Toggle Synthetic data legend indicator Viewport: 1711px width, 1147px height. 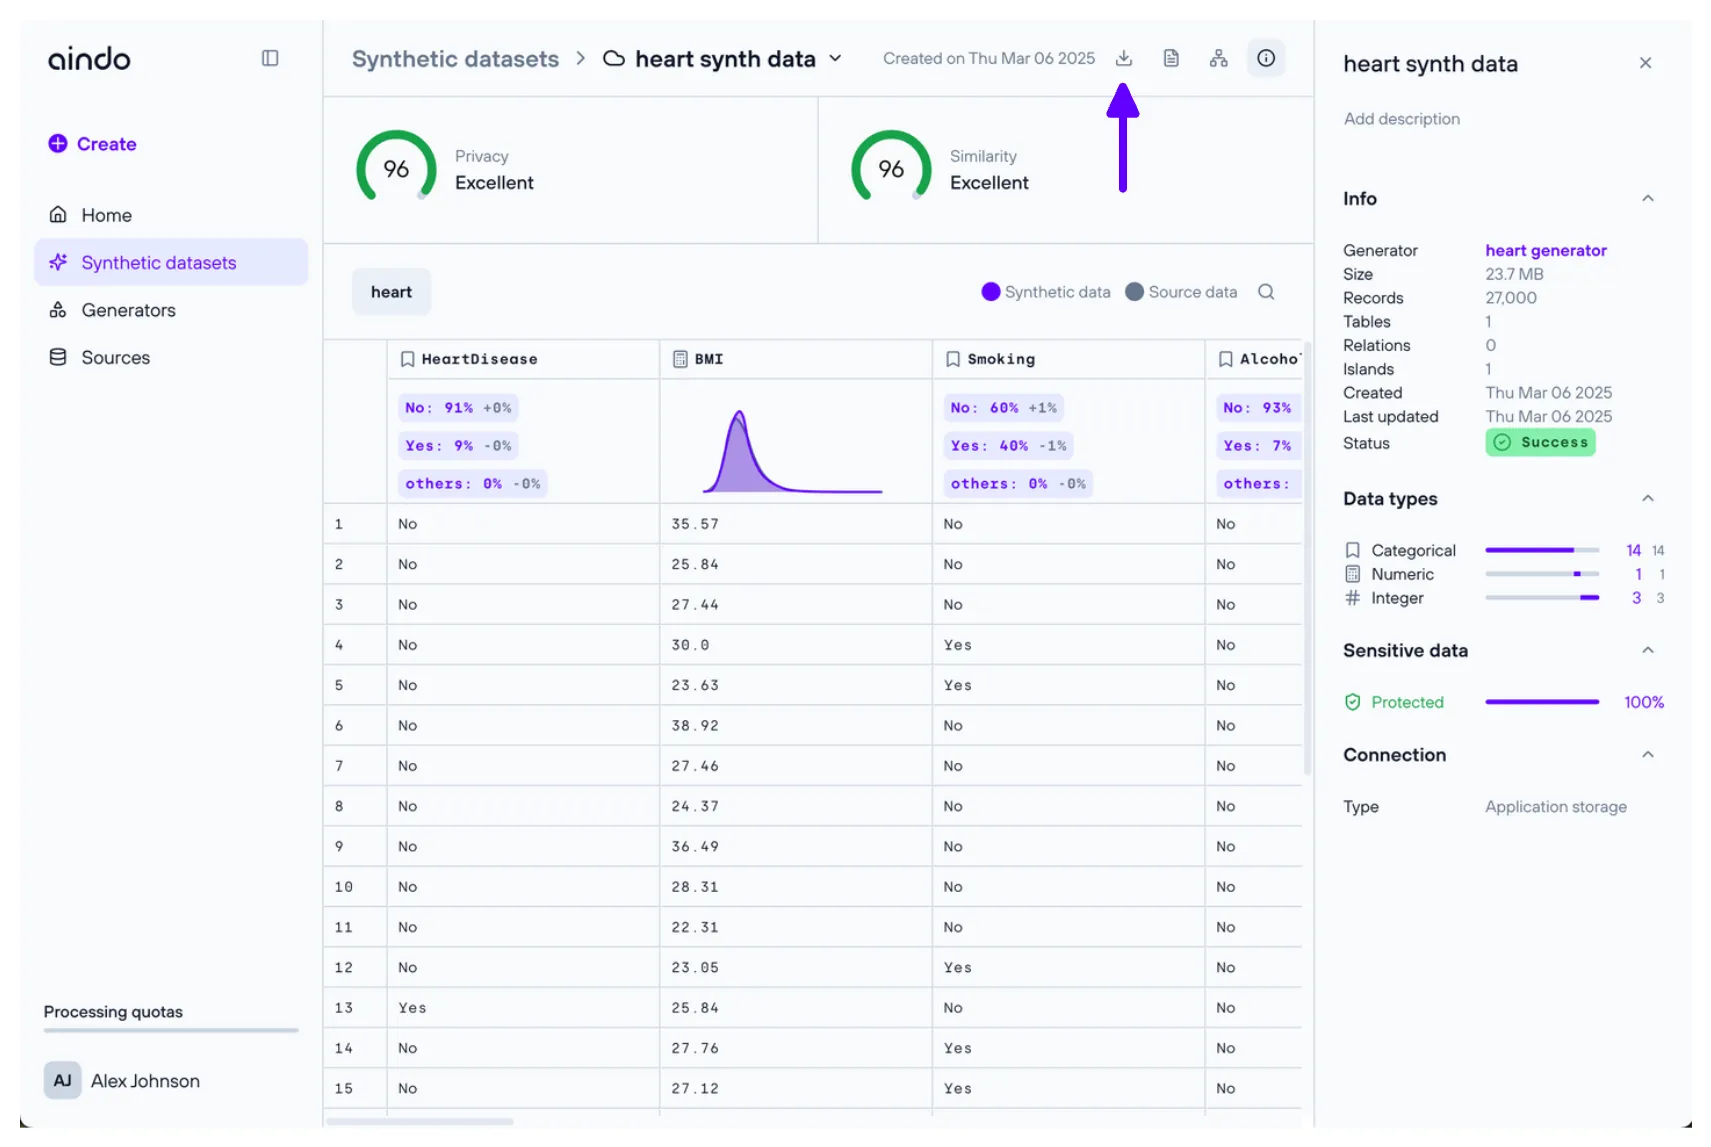[991, 292]
